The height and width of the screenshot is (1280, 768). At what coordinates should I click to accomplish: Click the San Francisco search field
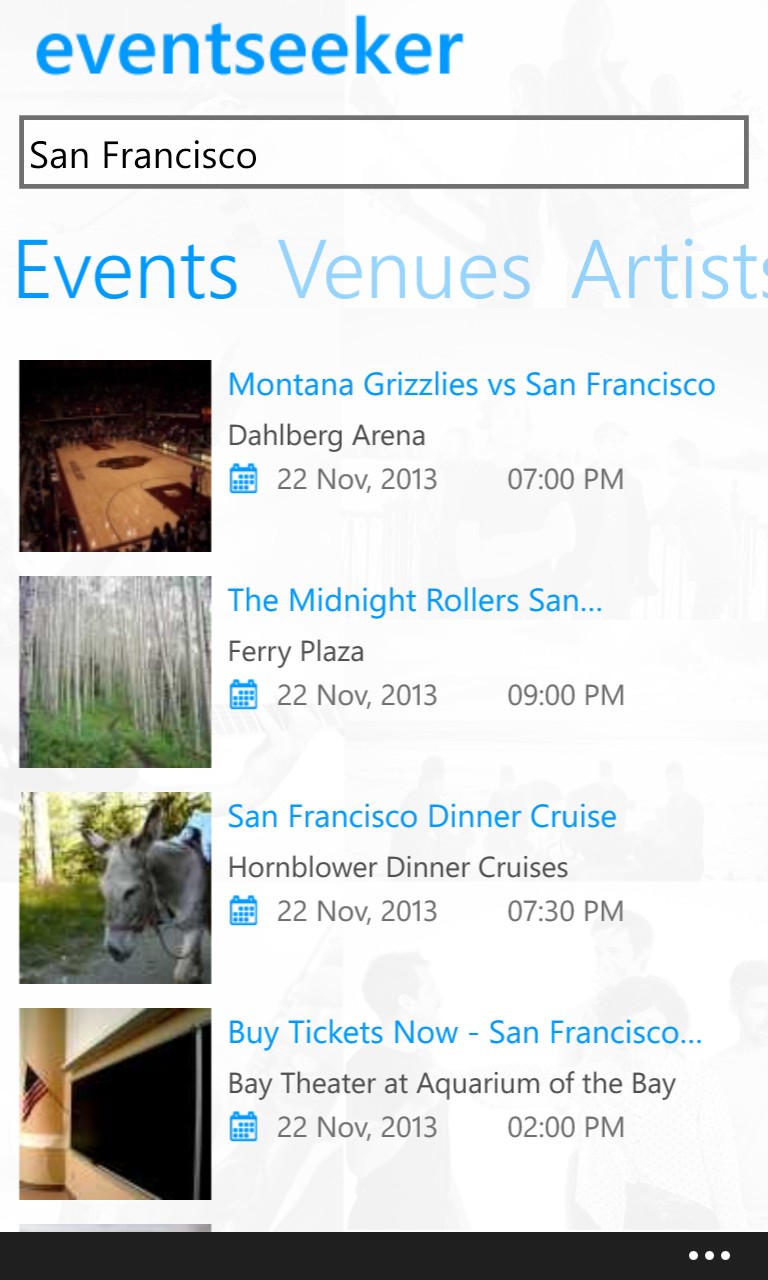pyautogui.click(x=383, y=153)
